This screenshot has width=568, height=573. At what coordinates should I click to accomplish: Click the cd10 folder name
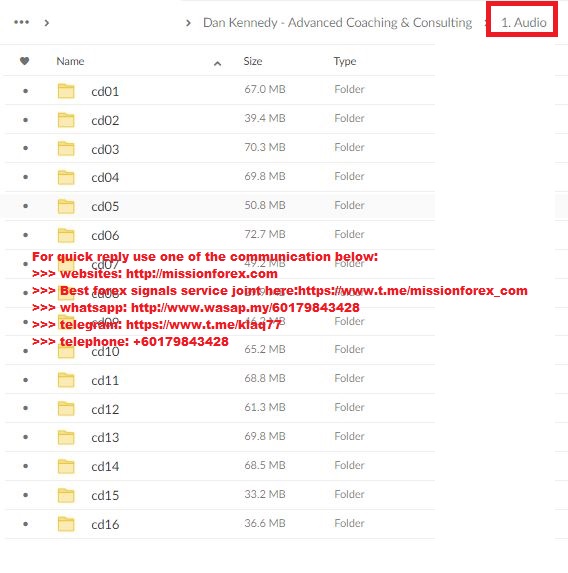coord(105,352)
